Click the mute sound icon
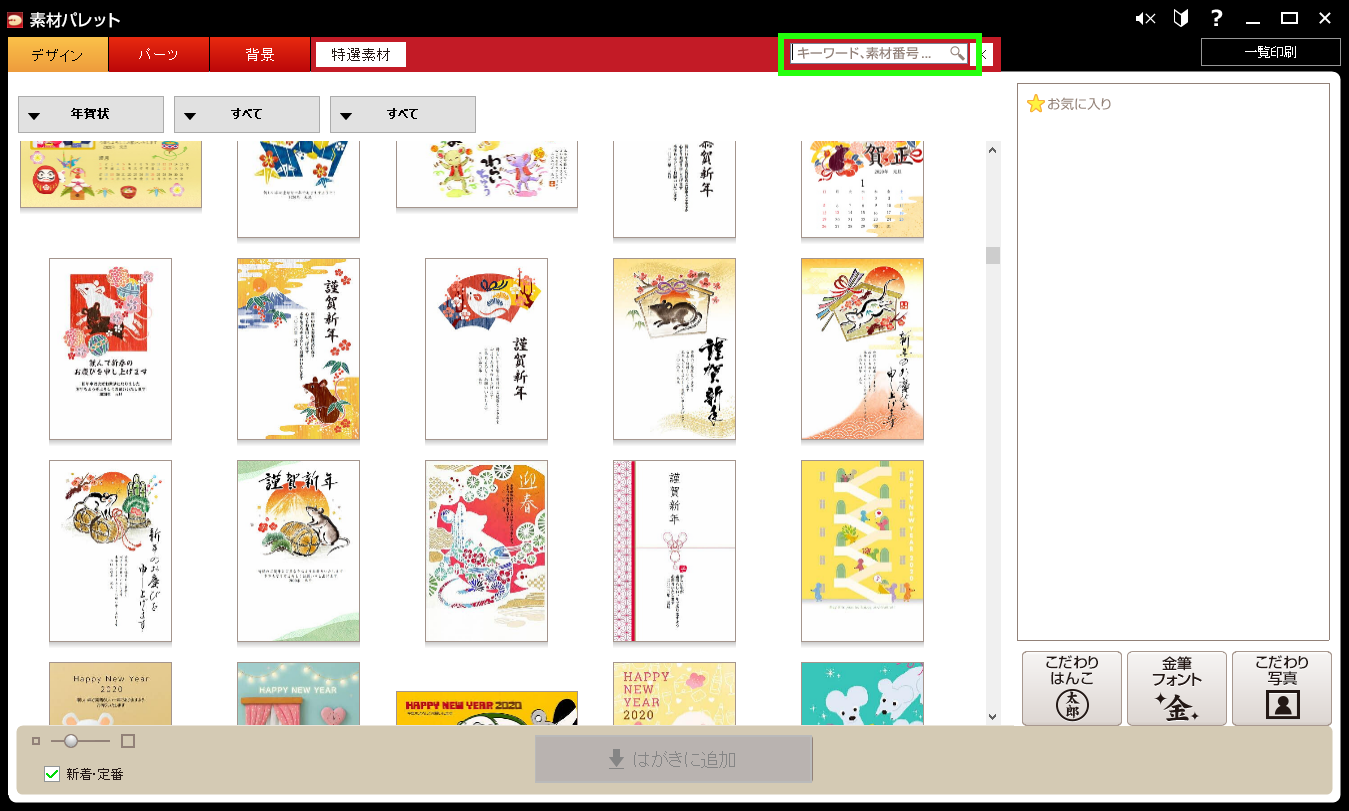Image resolution: width=1349 pixels, height=811 pixels. [1146, 18]
